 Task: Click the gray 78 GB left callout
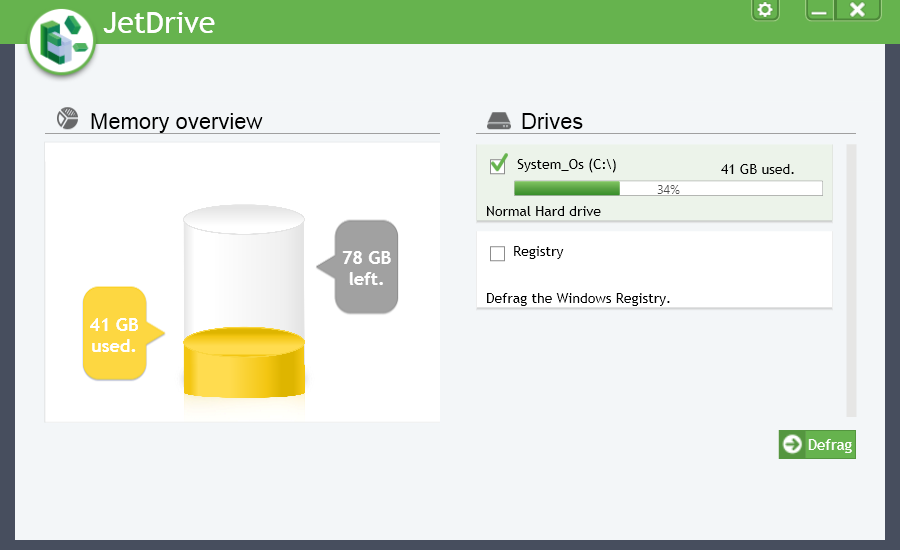pyautogui.click(x=366, y=267)
